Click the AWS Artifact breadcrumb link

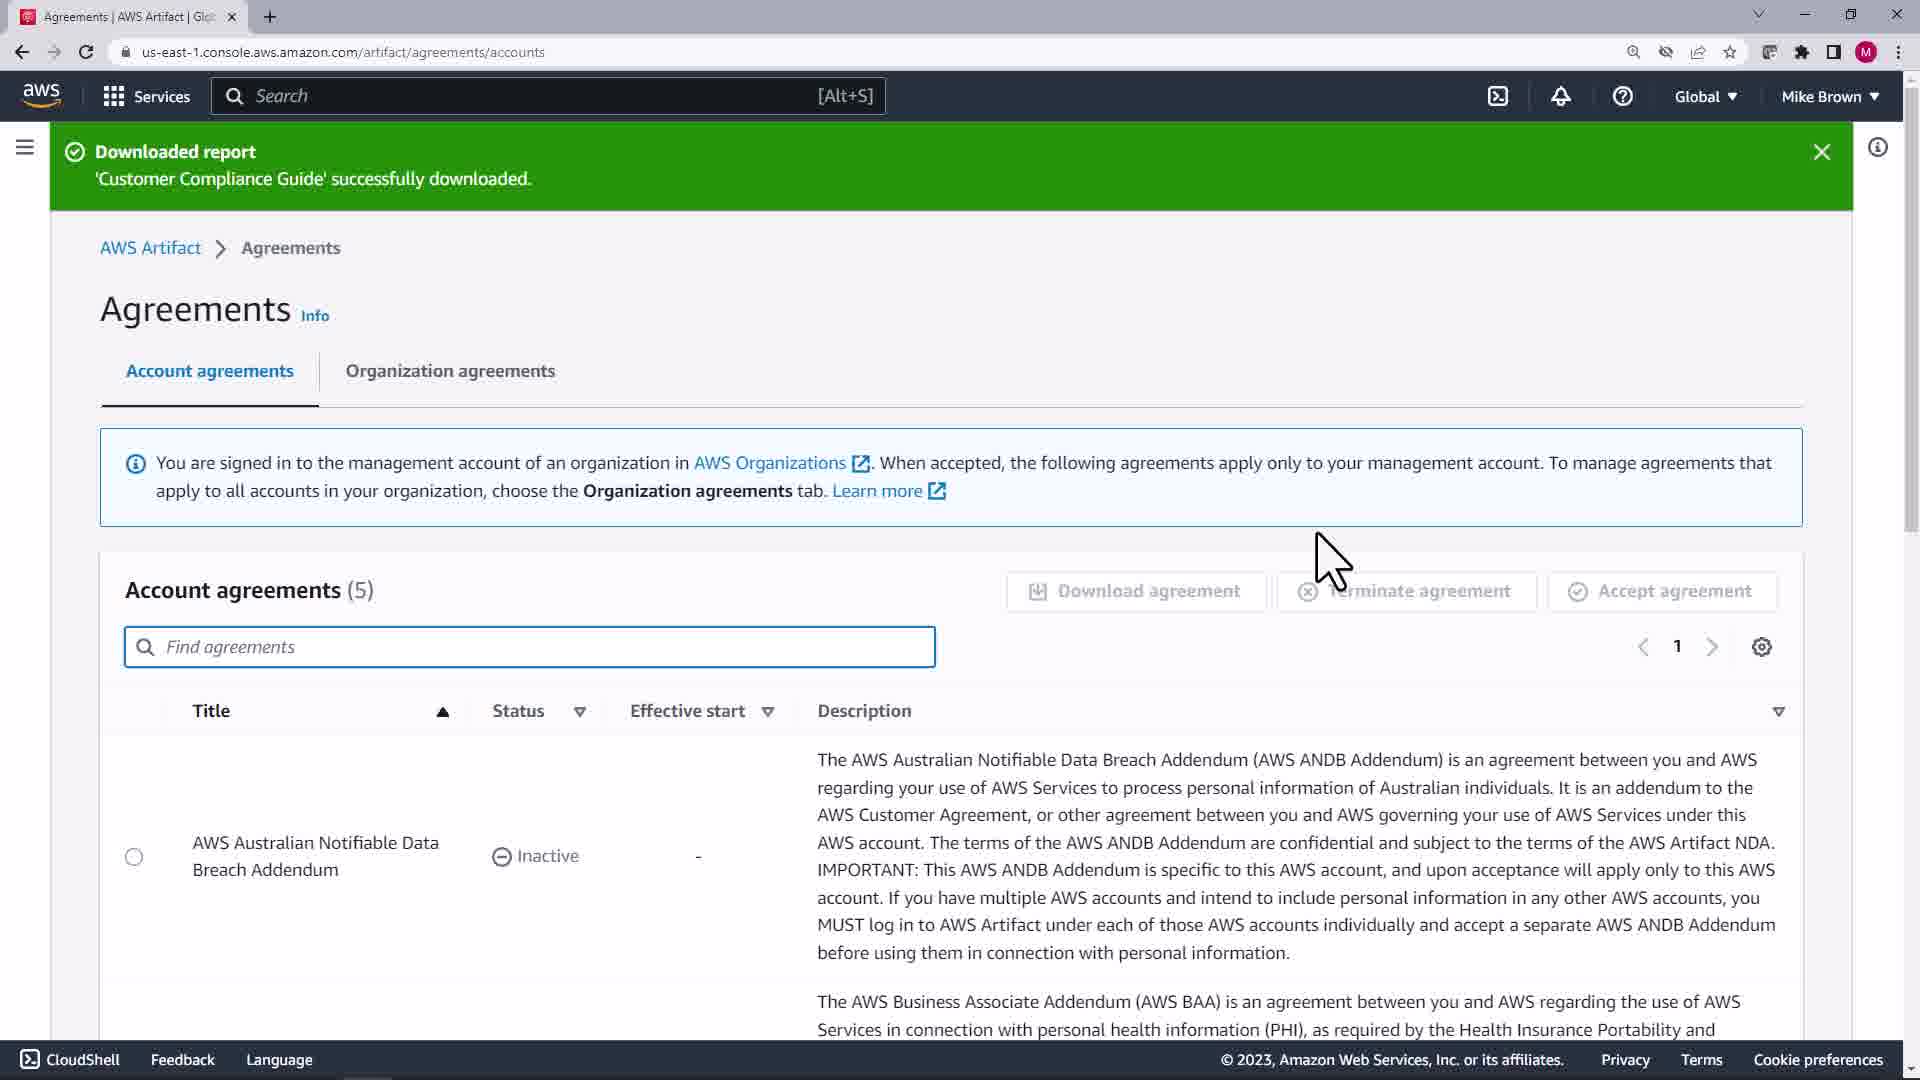pos(150,248)
